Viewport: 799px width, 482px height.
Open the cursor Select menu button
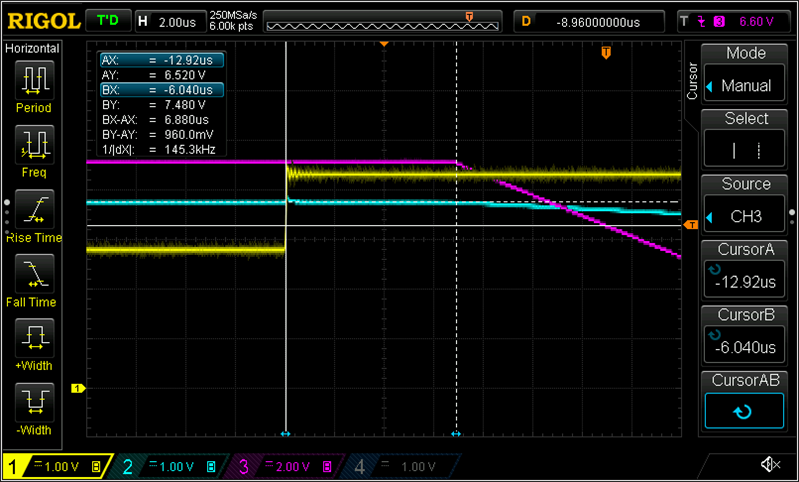pos(746,140)
